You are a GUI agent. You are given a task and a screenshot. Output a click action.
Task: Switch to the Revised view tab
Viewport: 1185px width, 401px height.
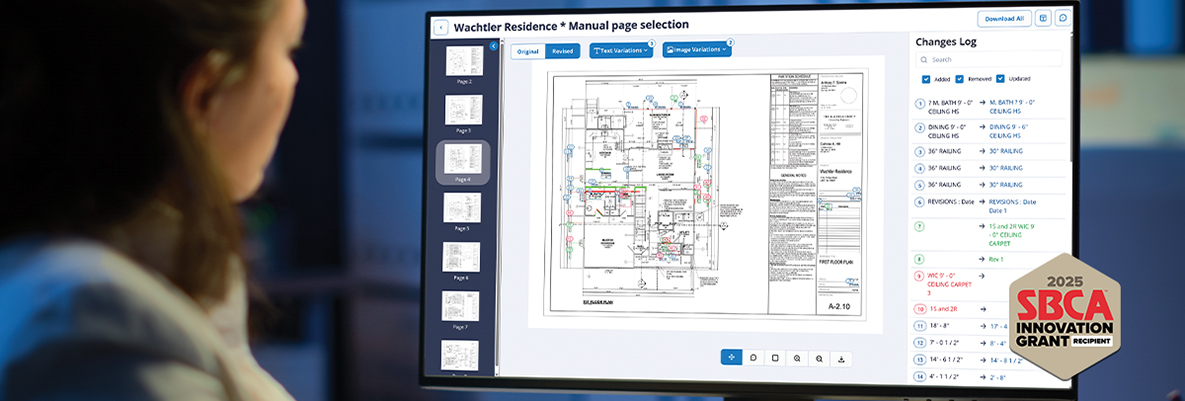click(562, 50)
